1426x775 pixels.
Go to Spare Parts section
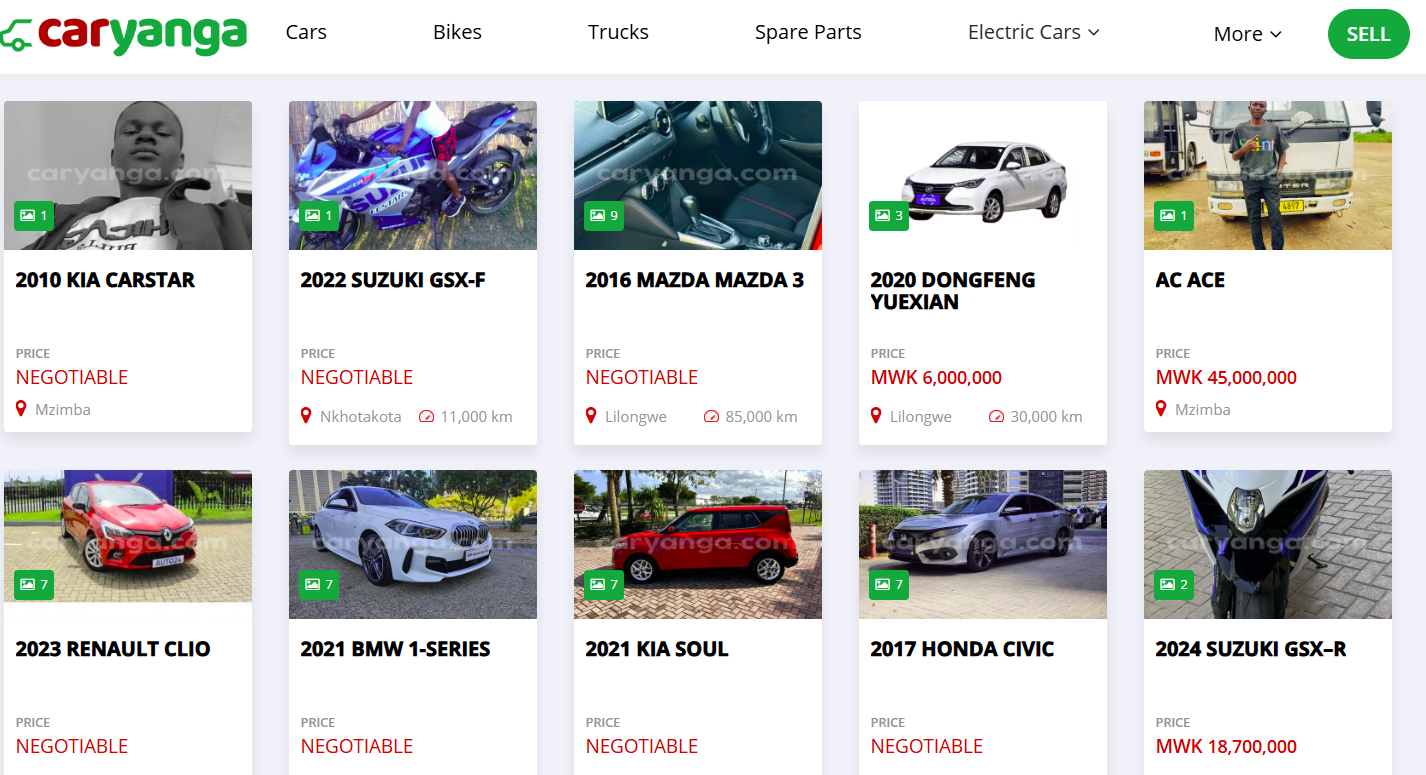(808, 32)
